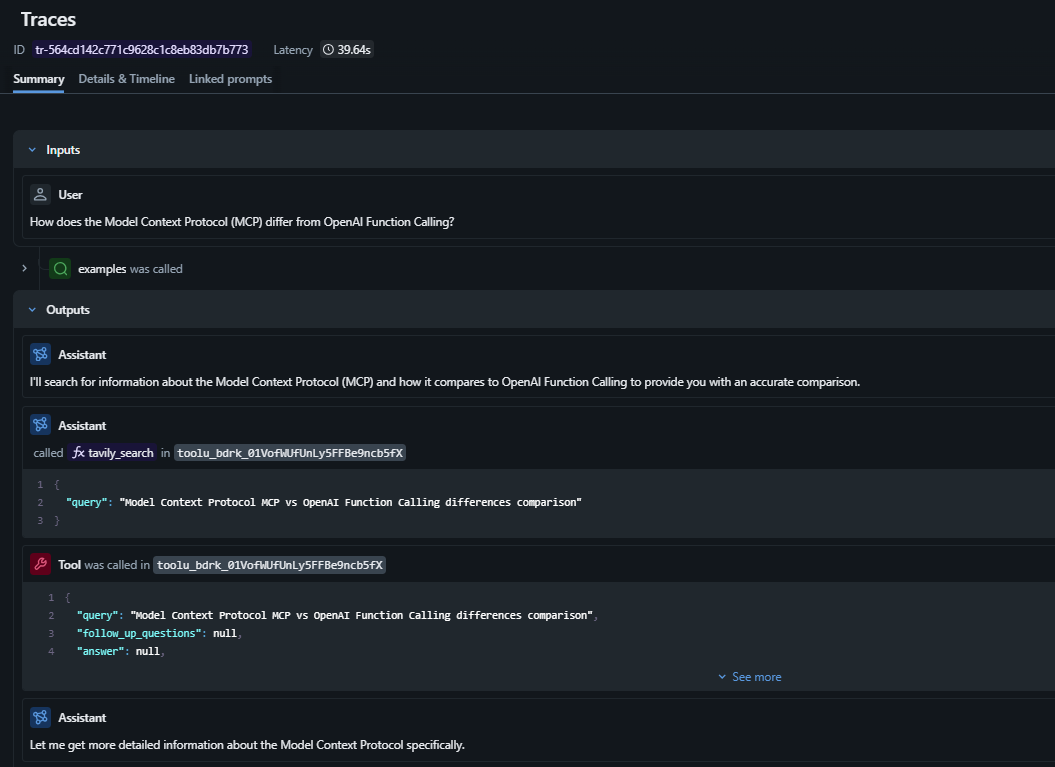The image size is (1055, 767).
Task: Collapse the Inputs section
Action: point(32,150)
